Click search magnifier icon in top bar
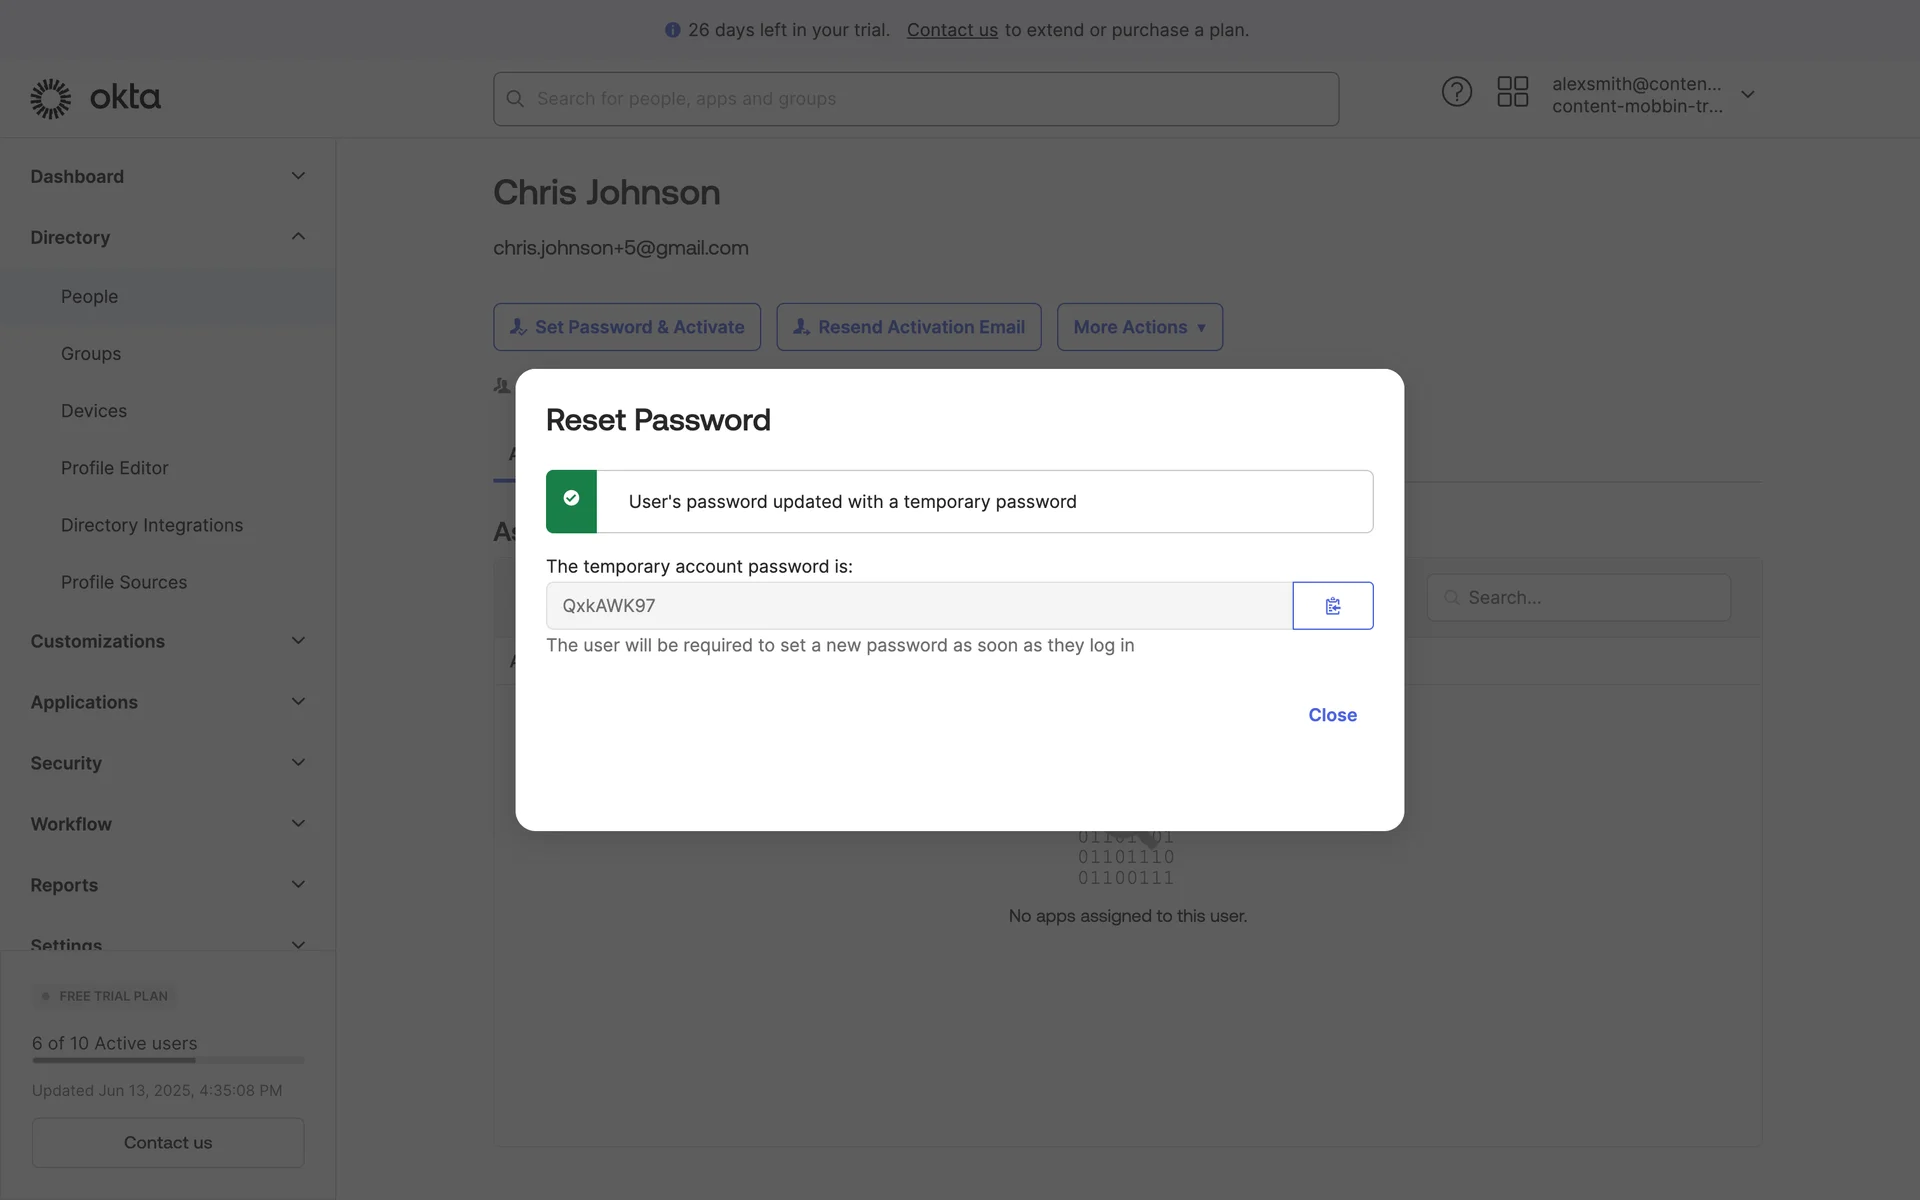The image size is (1920, 1200). pos(515,99)
